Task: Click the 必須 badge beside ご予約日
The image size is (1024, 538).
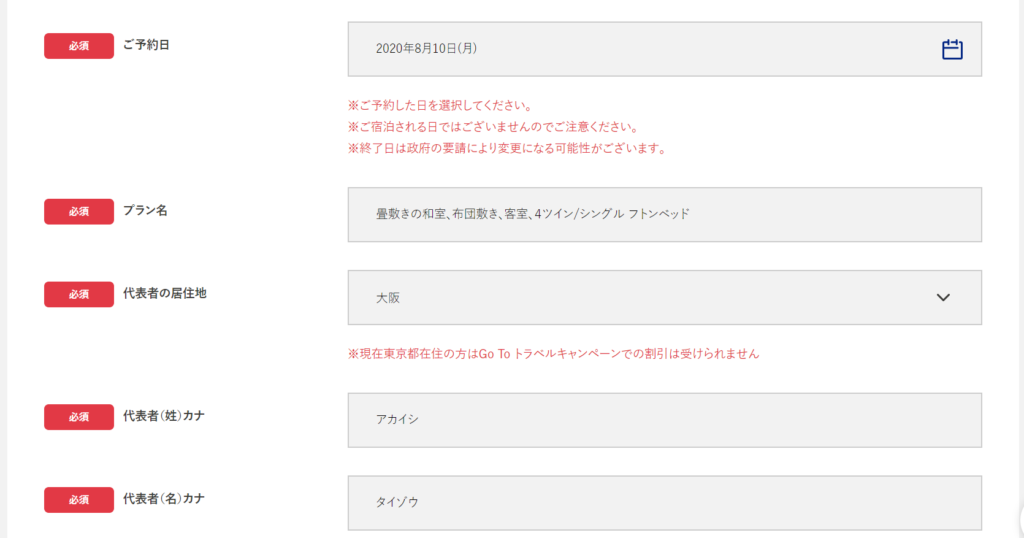Action: pos(79,46)
